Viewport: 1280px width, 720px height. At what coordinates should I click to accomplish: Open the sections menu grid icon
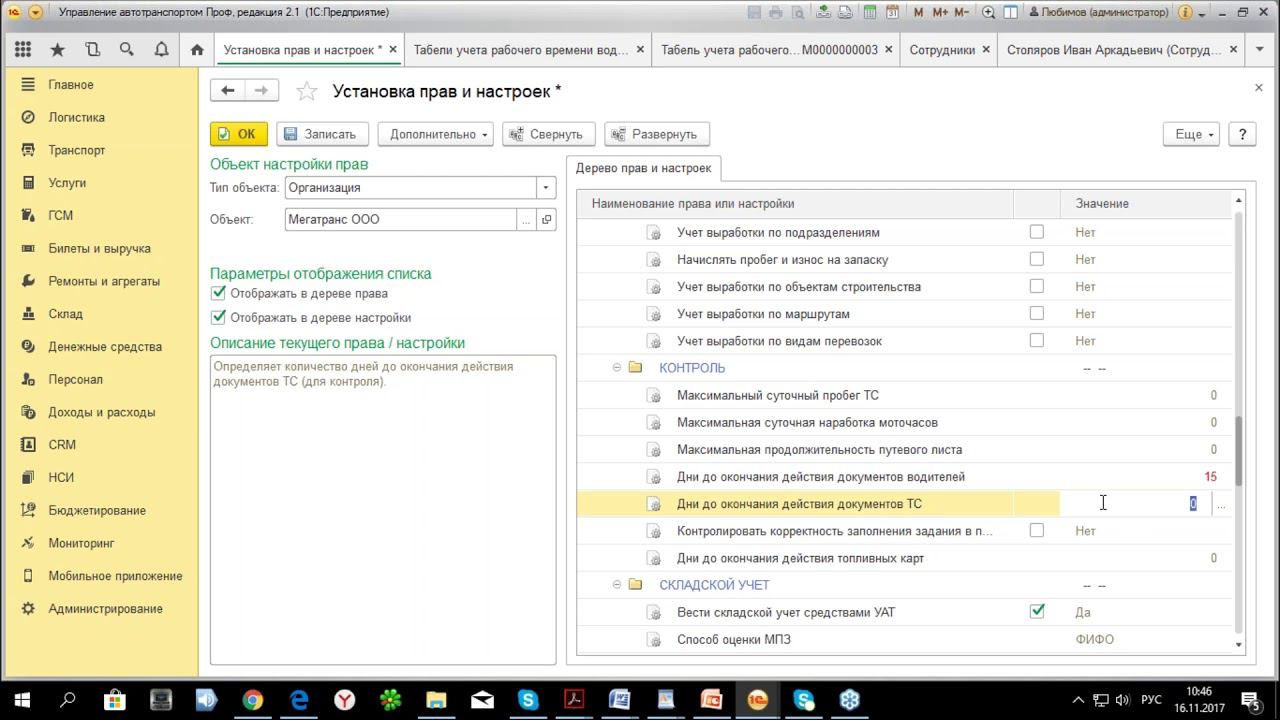coord(23,50)
